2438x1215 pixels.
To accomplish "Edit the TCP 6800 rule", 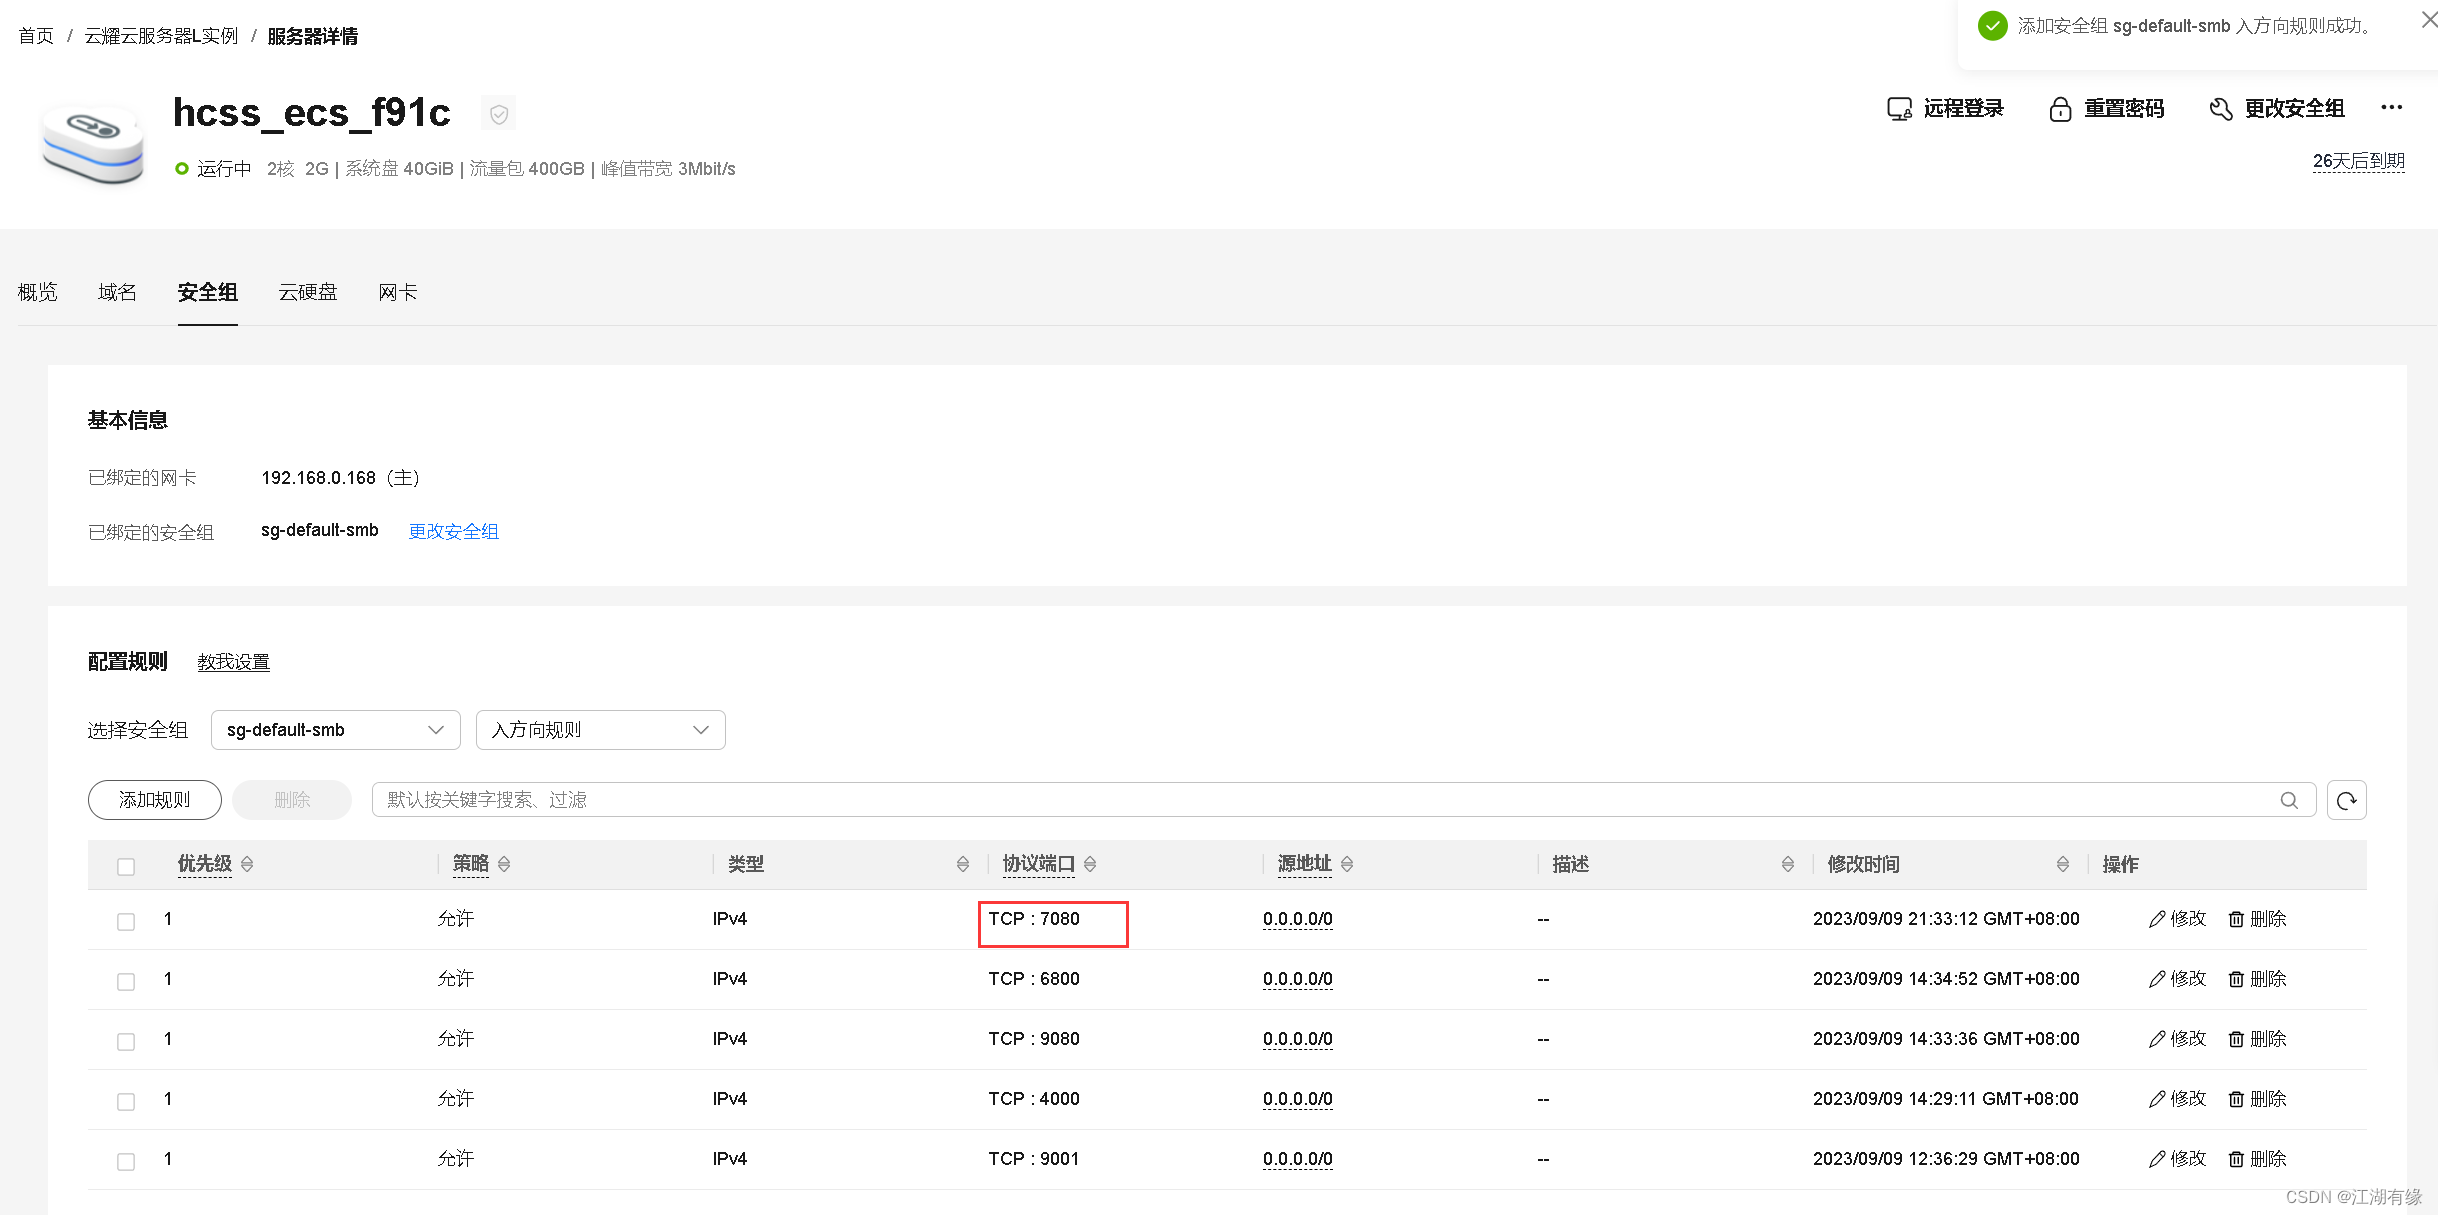I will pos(2177,979).
